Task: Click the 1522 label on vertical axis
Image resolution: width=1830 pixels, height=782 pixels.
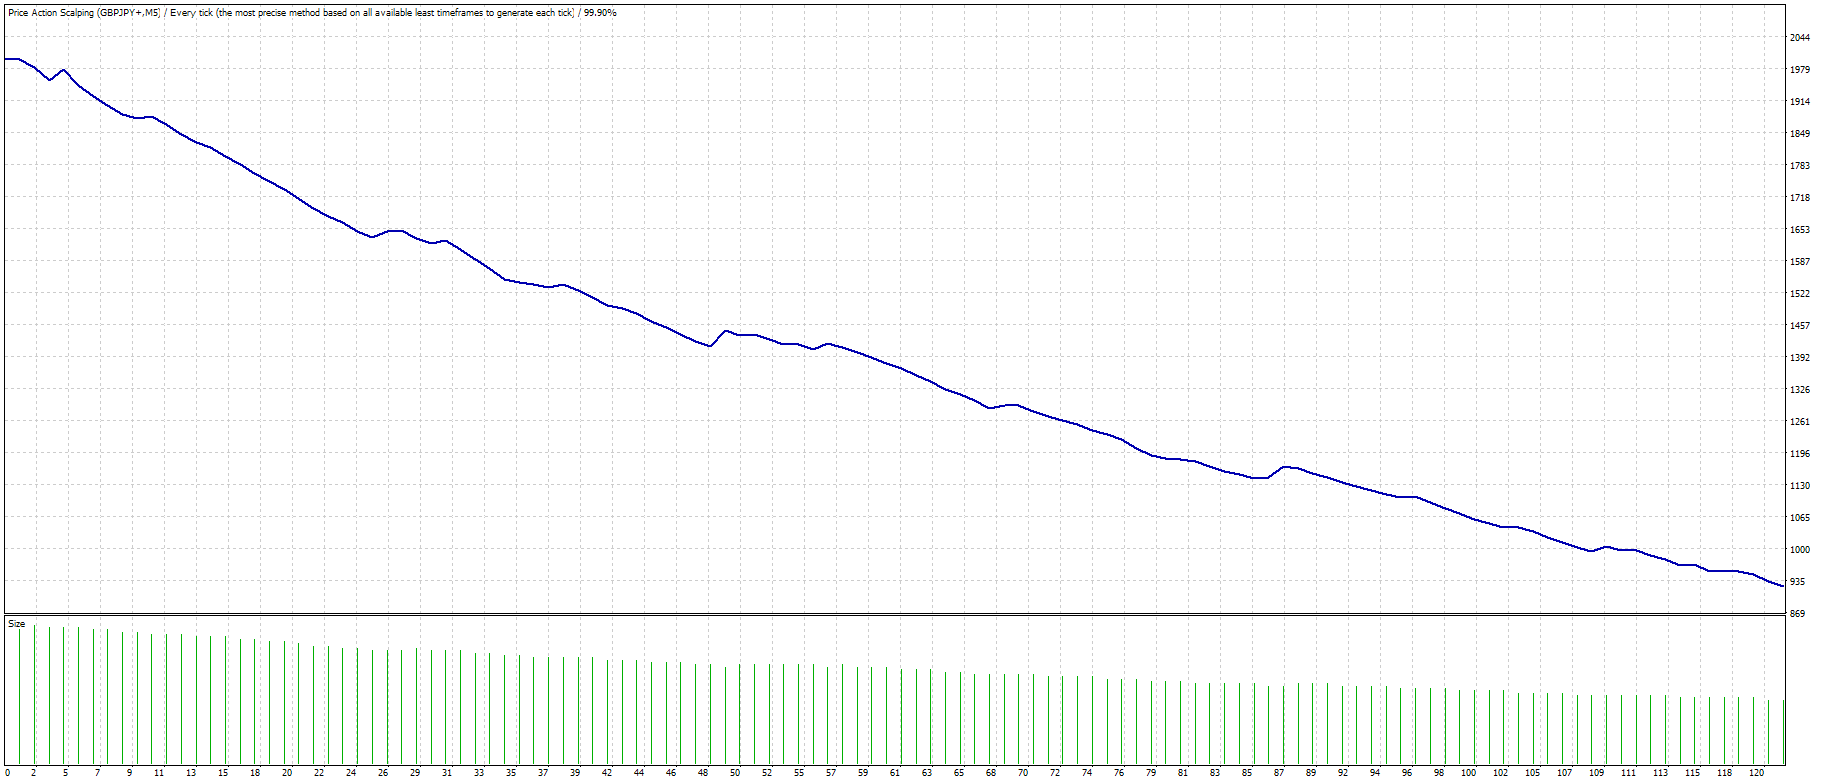Action: 1800,294
